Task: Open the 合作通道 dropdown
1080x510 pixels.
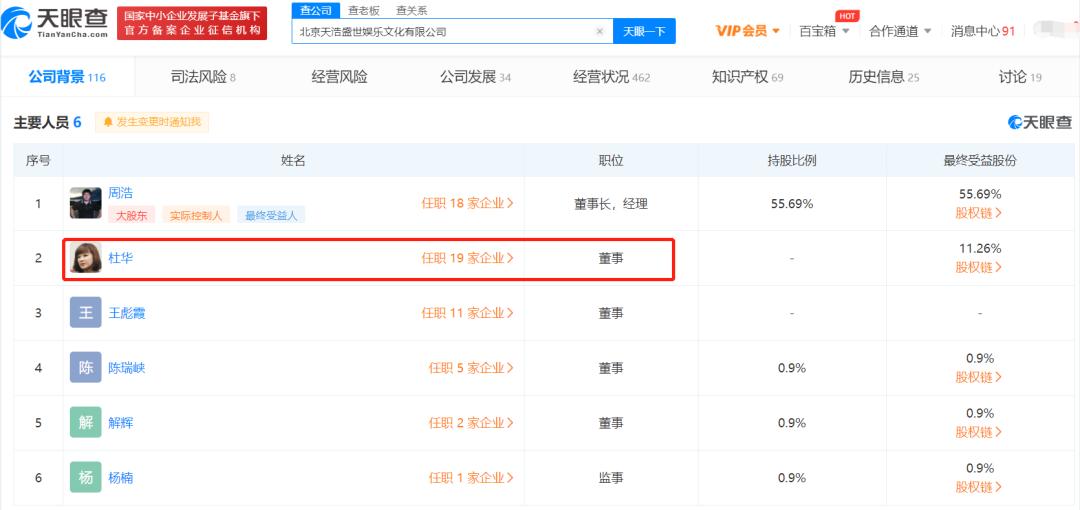Action: coord(900,31)
